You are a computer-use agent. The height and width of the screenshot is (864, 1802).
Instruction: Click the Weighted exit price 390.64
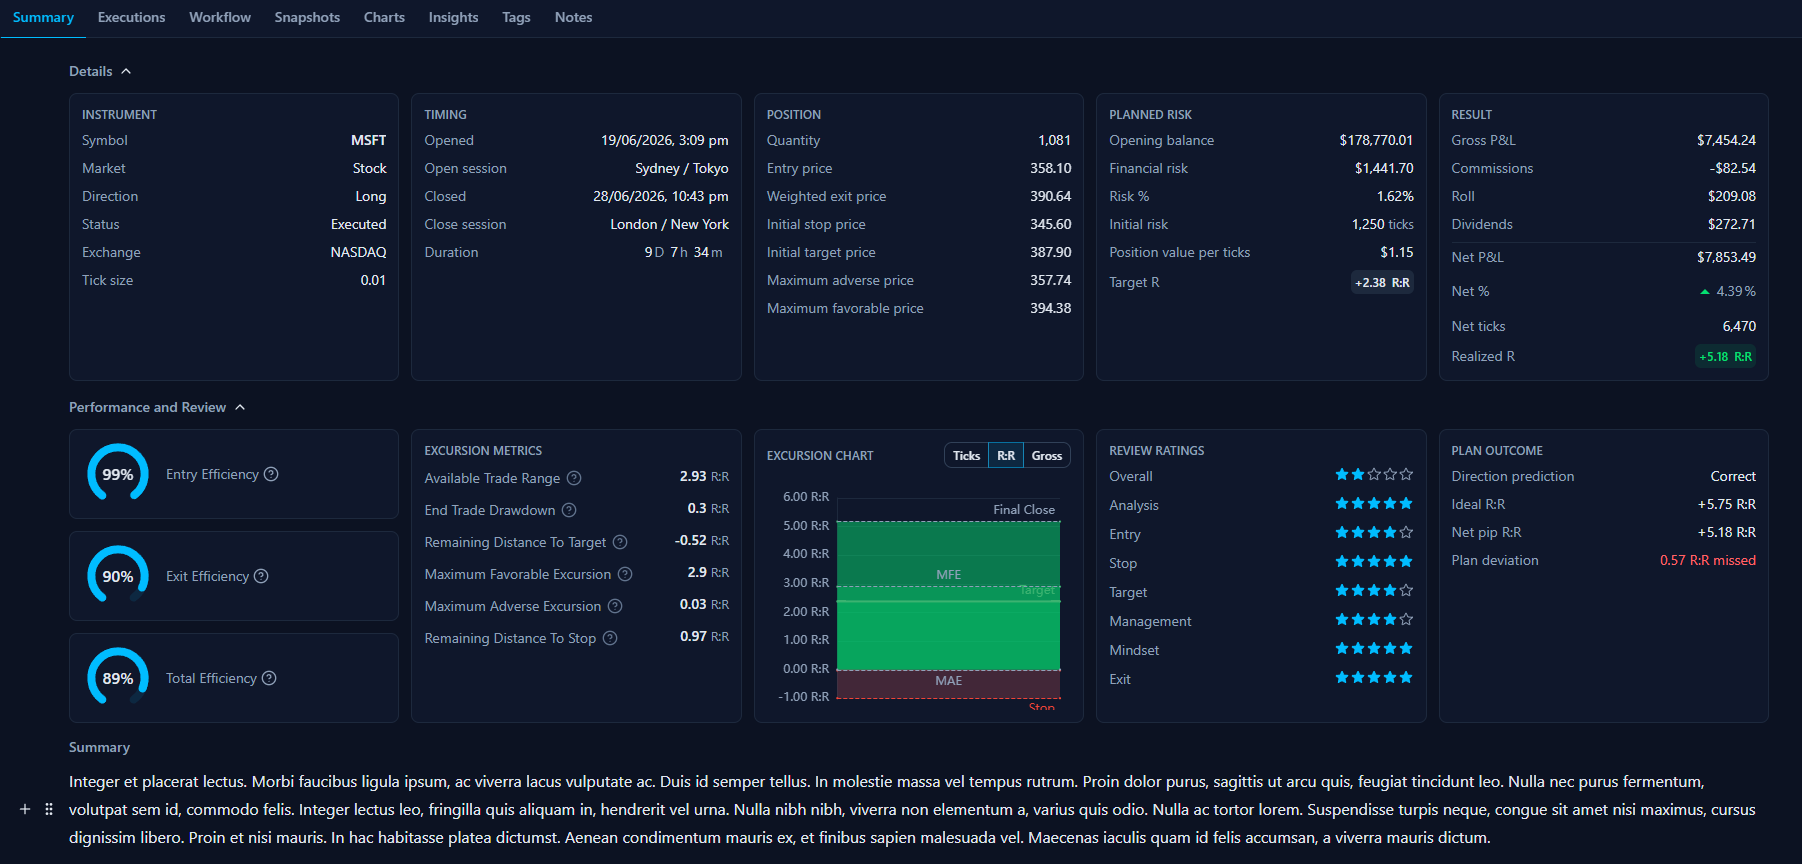[x=1050, y=196]
